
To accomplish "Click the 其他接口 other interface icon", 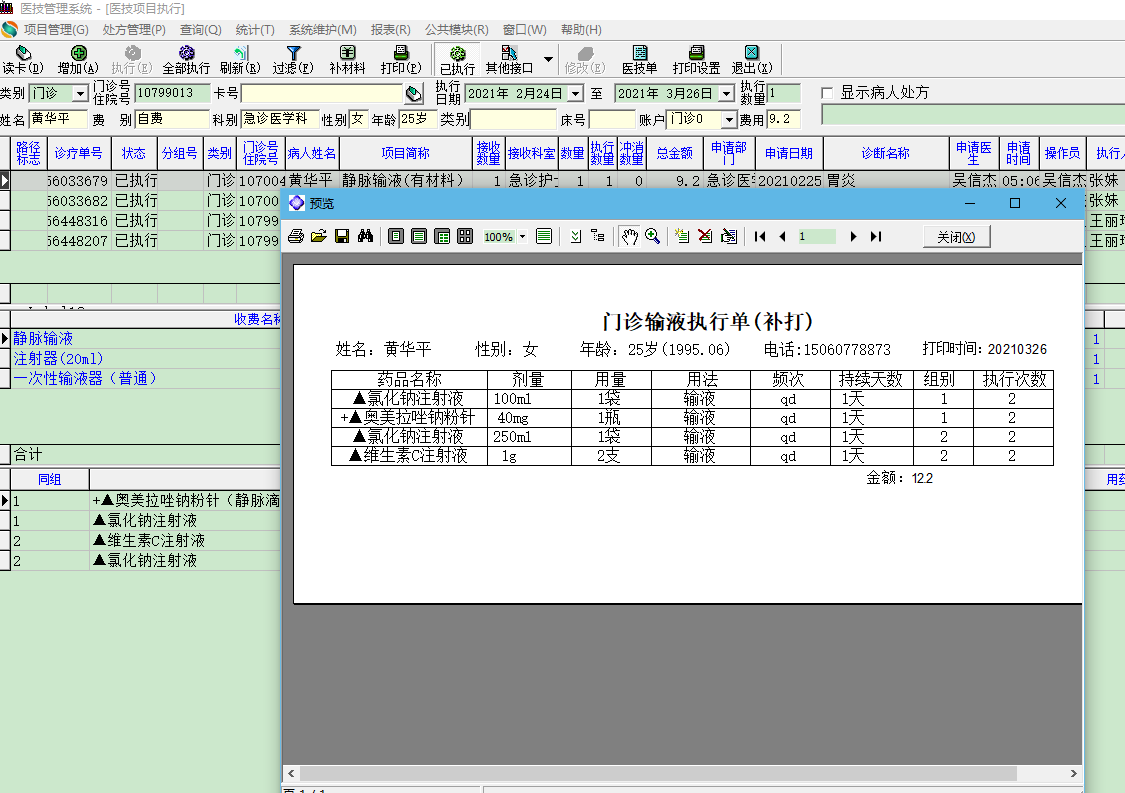I will click(x=509, y=53).
